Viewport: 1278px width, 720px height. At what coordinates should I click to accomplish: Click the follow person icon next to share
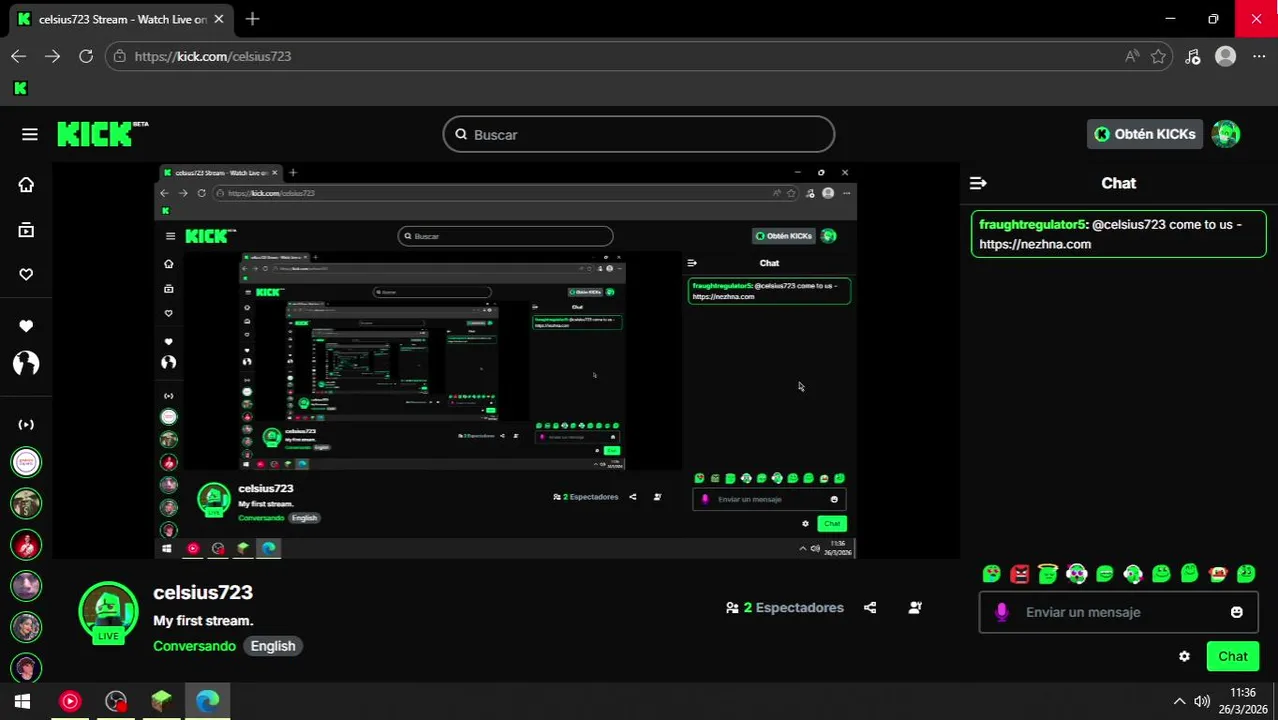915,608
